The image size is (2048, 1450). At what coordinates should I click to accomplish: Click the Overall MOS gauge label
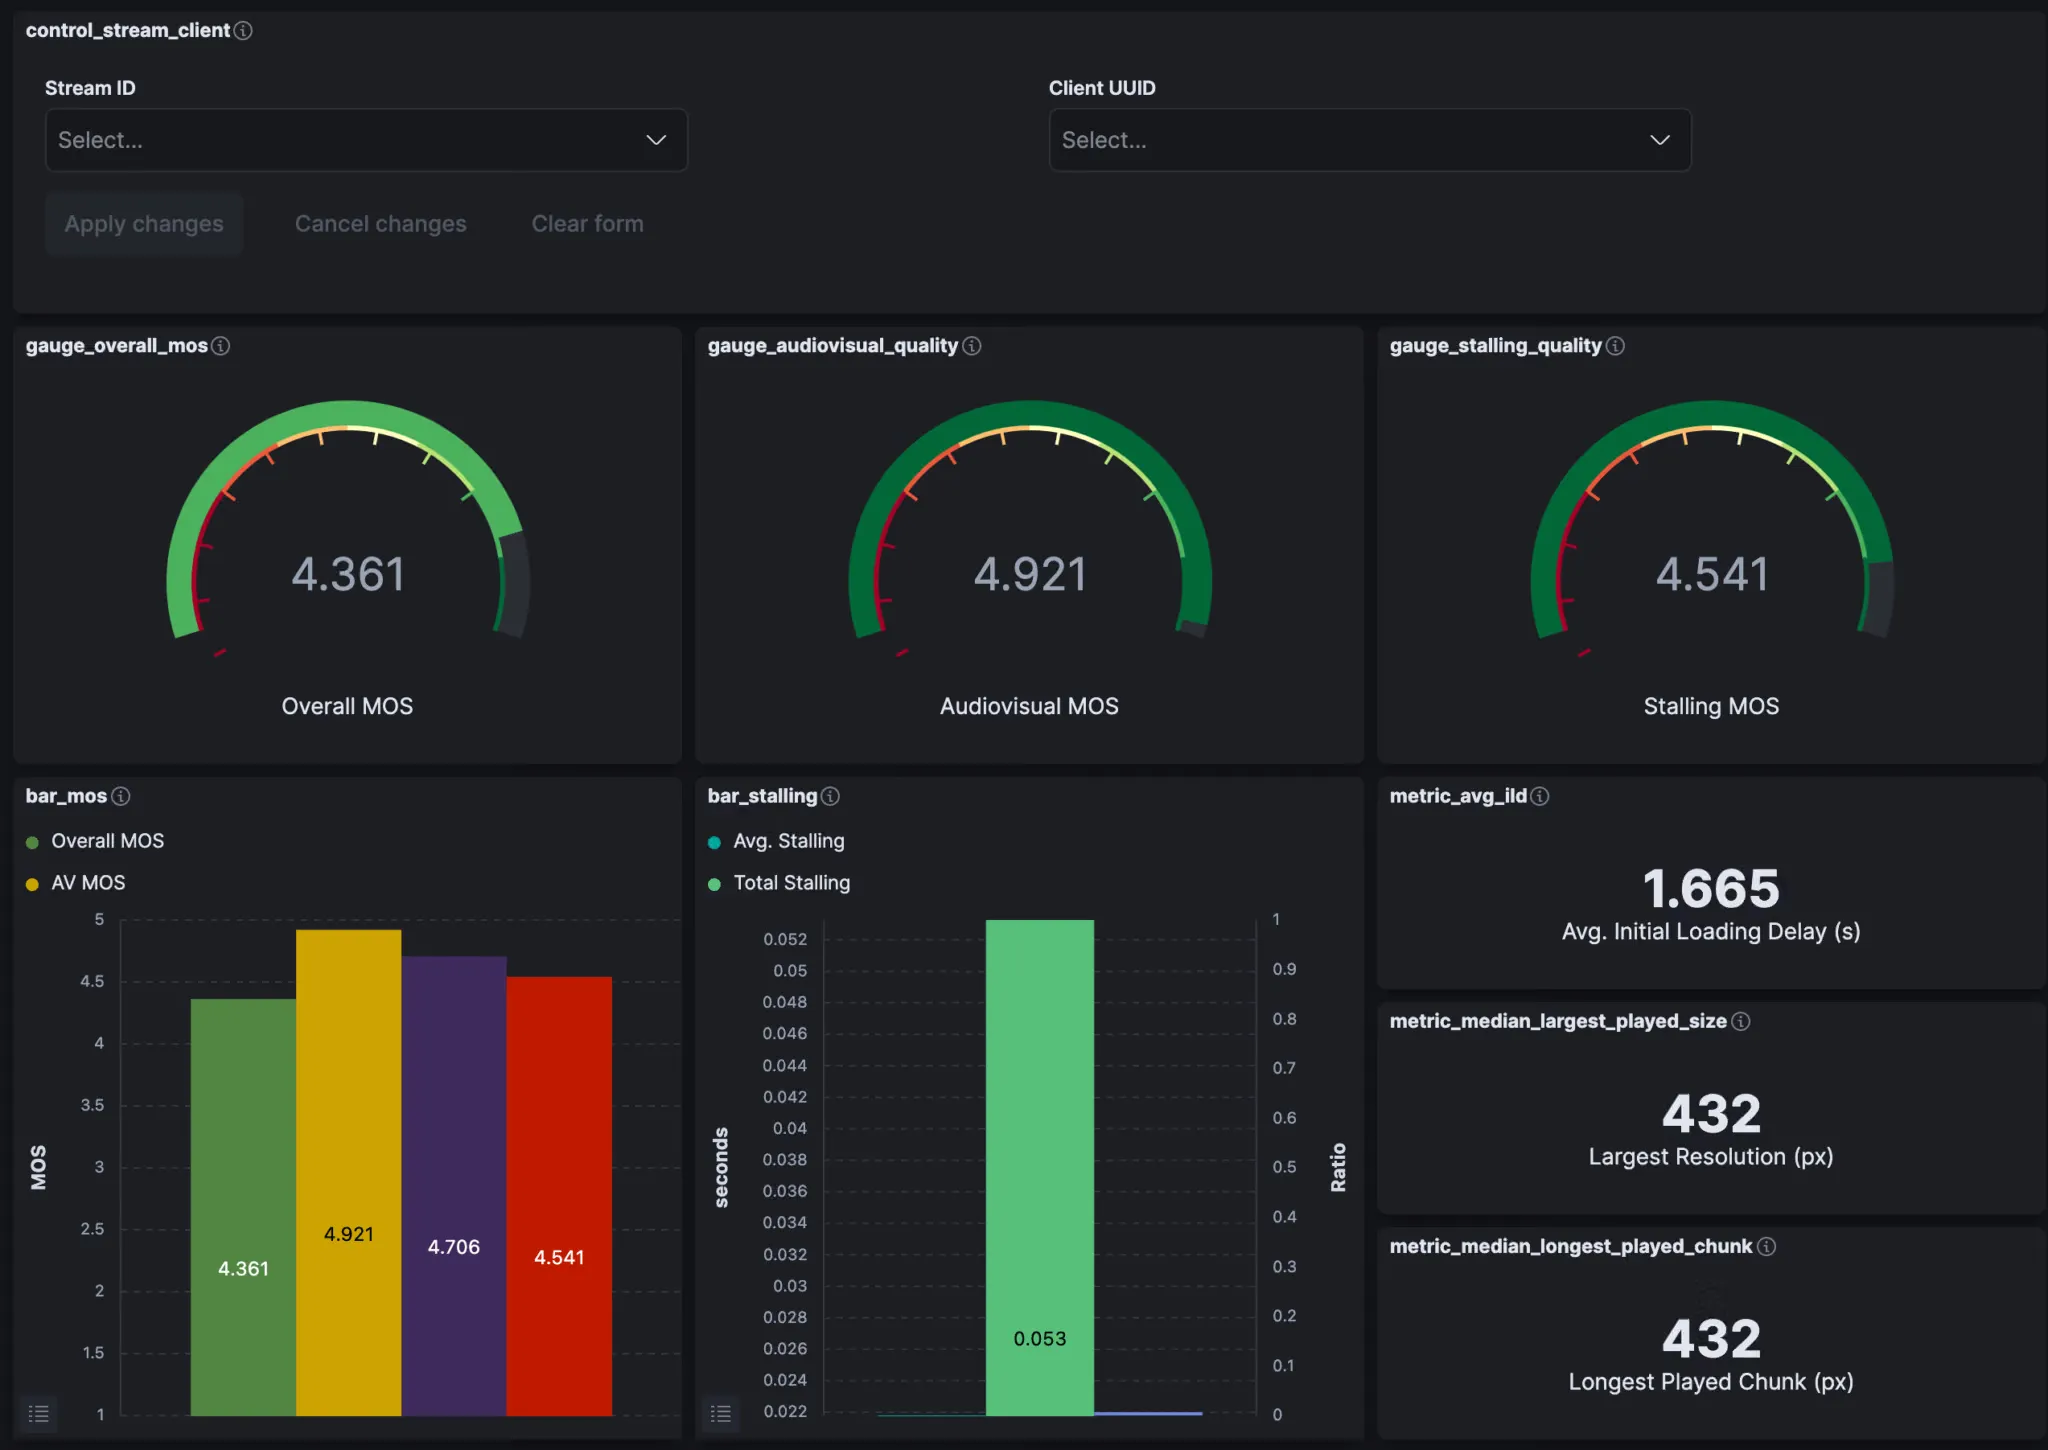point(347,706)
